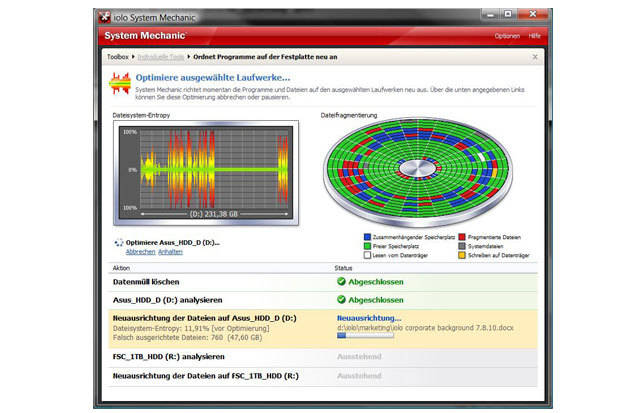
Task: Click the gray Systemdateien legend swatch
Action: 462,246
